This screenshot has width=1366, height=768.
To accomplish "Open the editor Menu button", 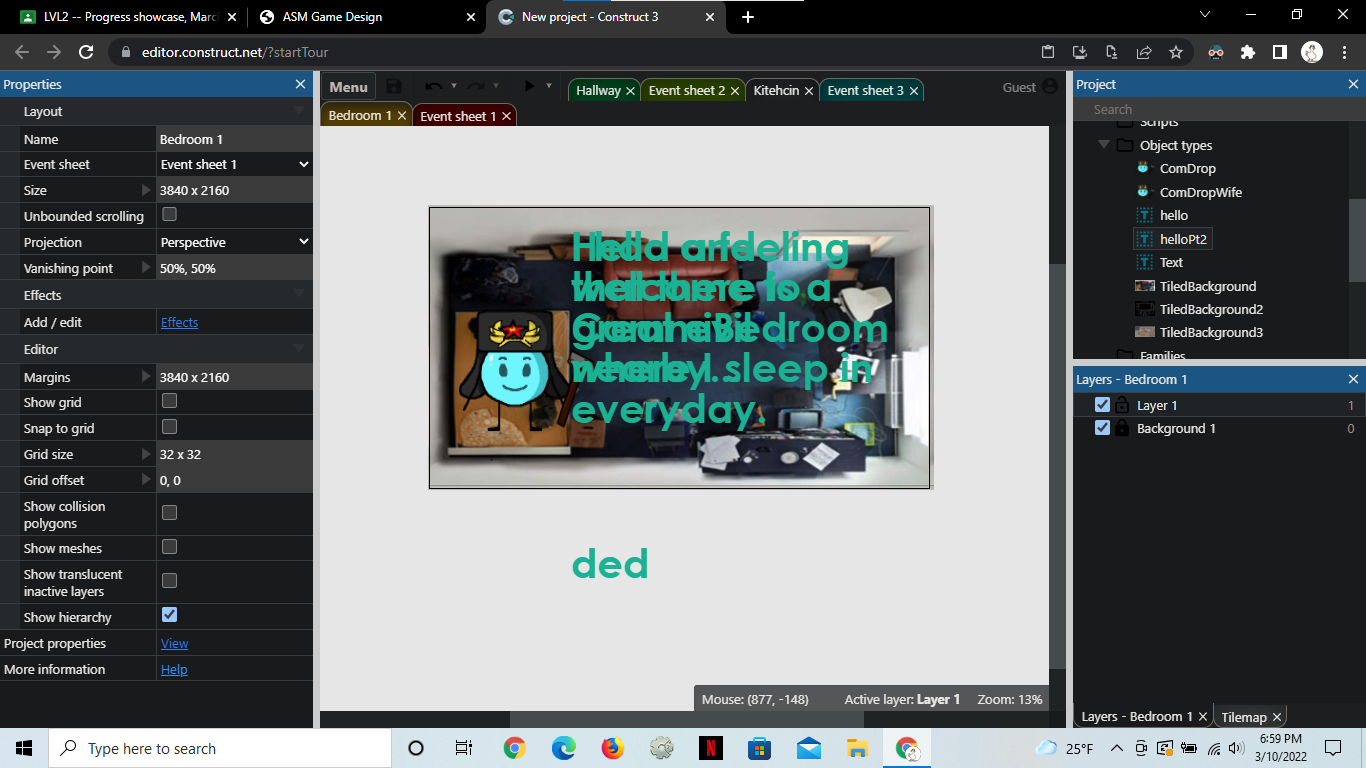I will tap(348, 87).
